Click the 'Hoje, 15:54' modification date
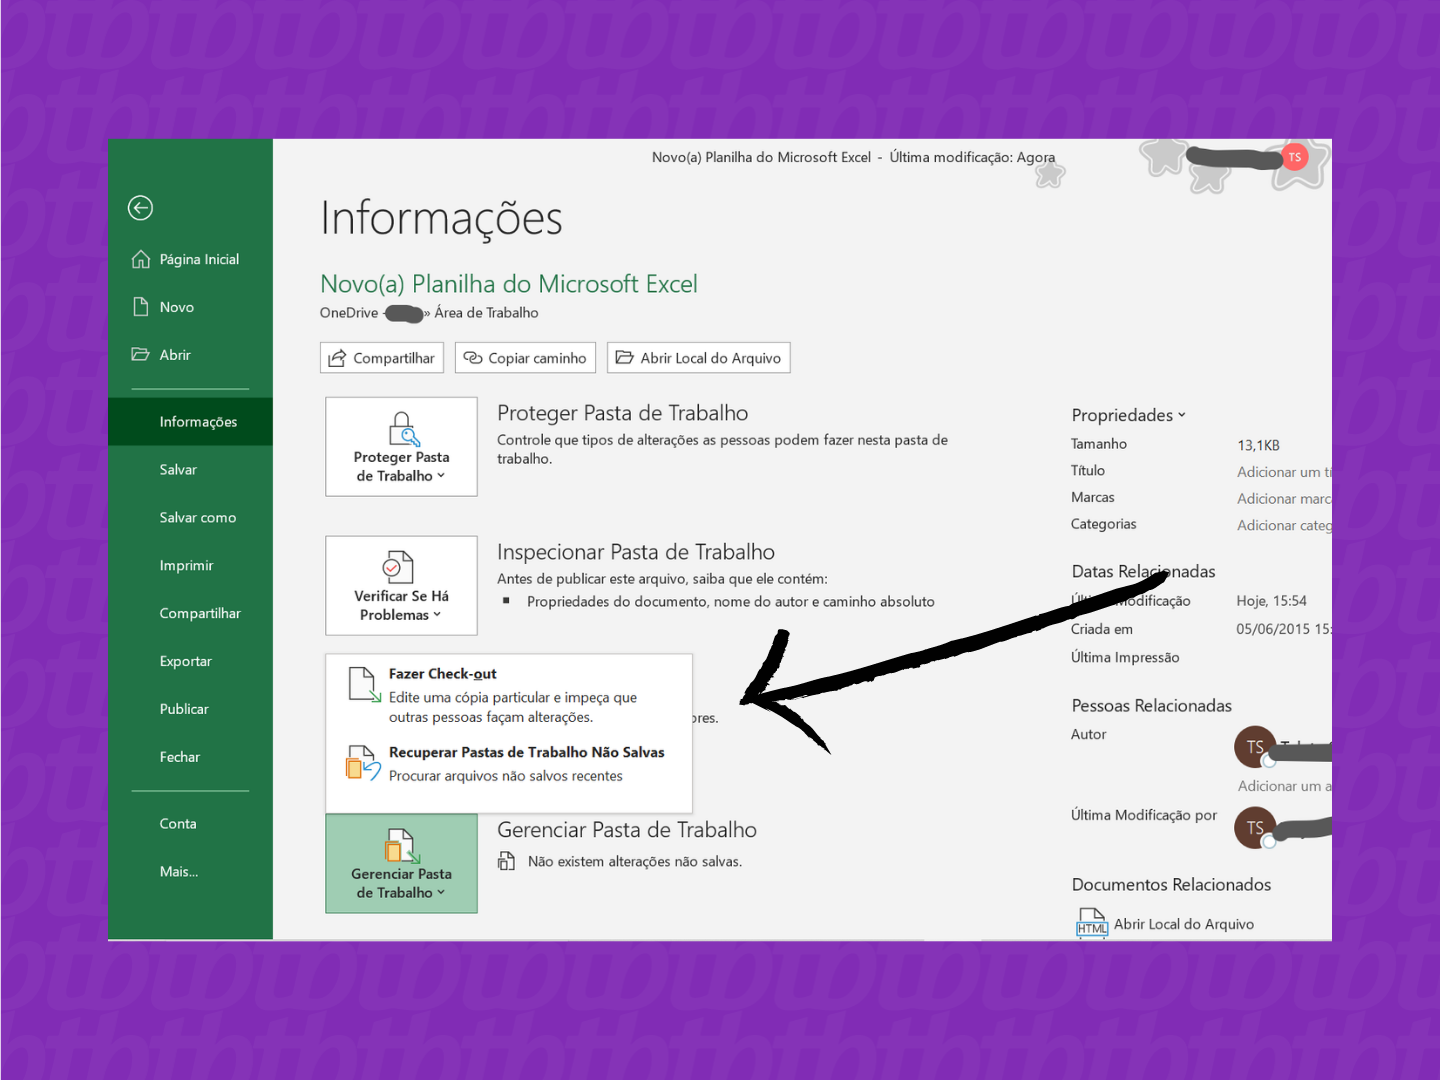1440x1080 pixels. pos(1272,601)
